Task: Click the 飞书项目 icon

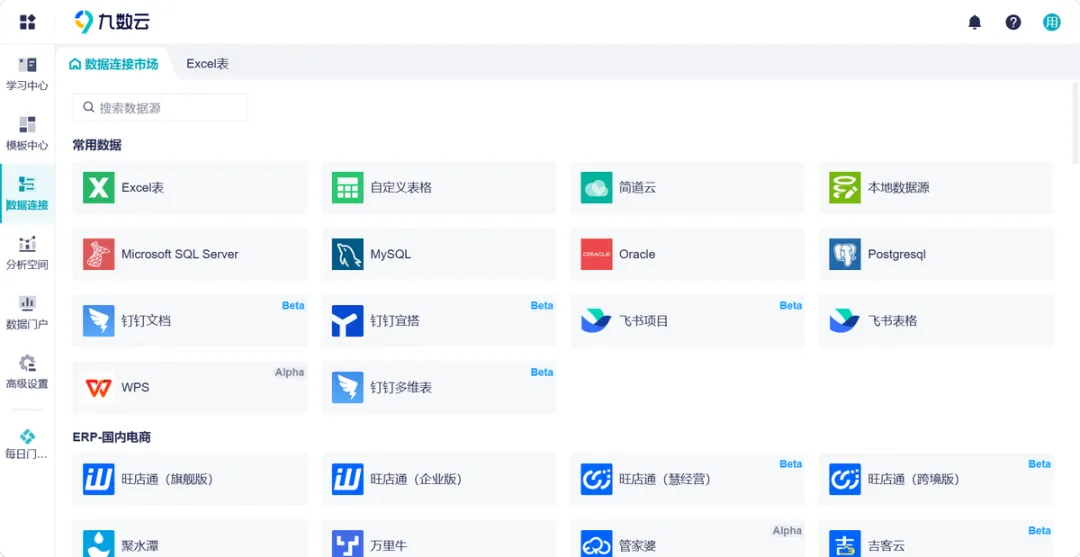Action: pyautogui.click(x=596, y=321)
